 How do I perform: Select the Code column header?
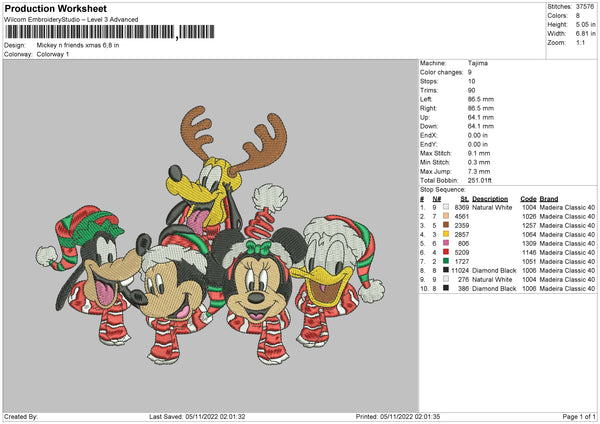pyautogui.click(x=528, y=199)
